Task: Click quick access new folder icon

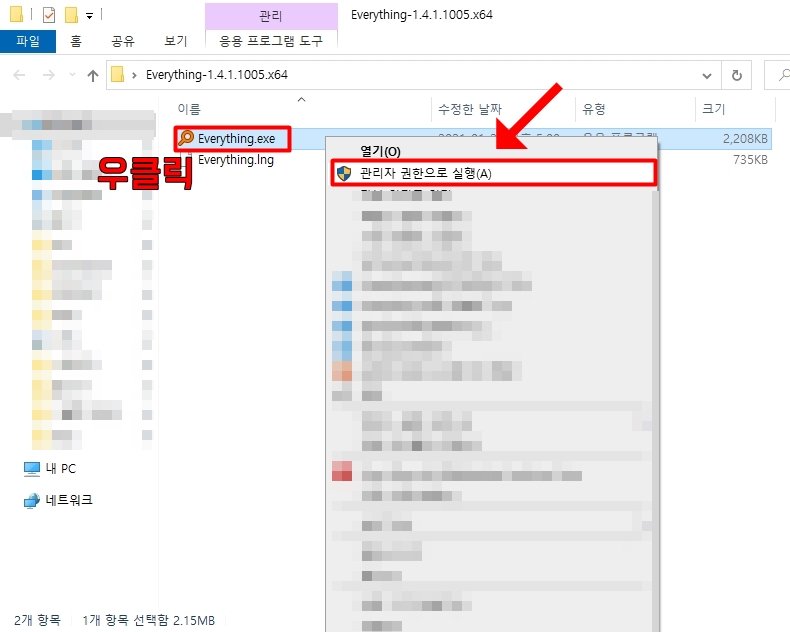Action: 71,15
